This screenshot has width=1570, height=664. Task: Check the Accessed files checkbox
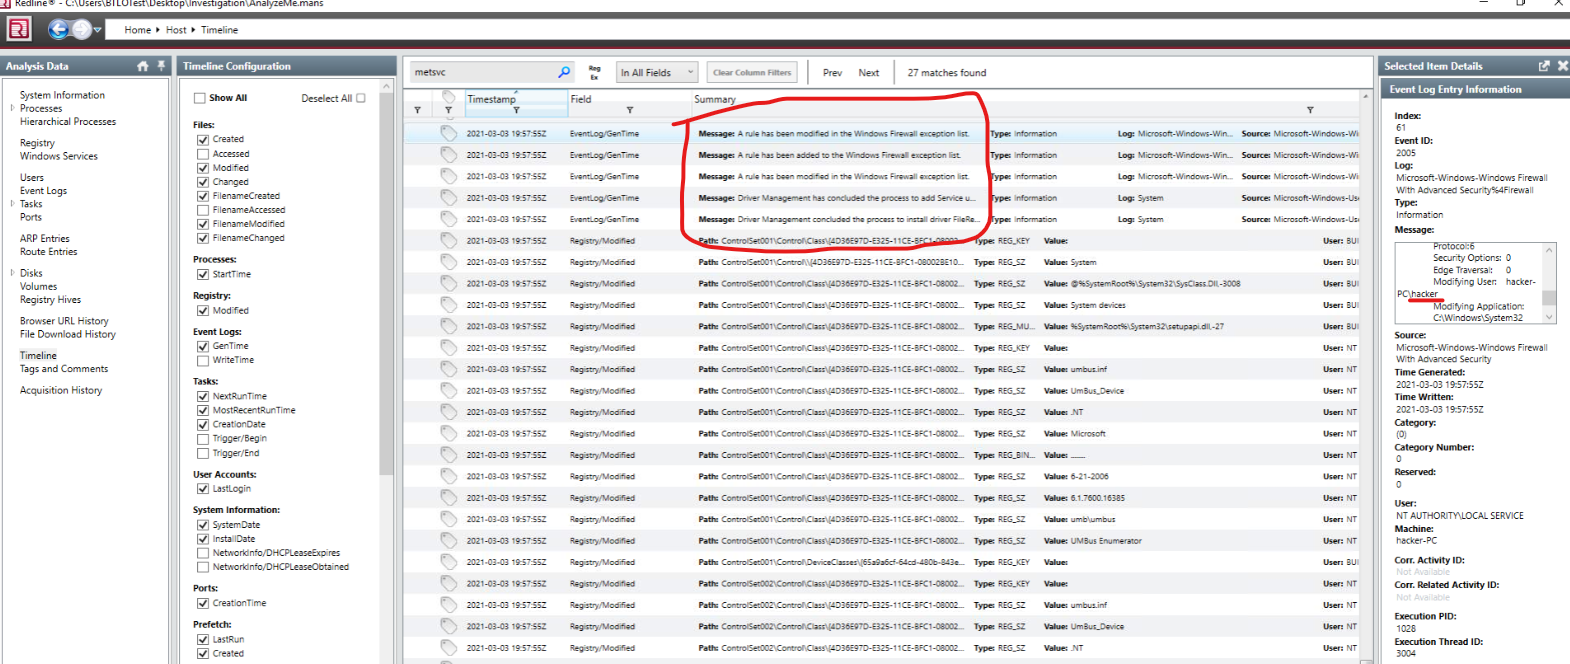point(203,154)
